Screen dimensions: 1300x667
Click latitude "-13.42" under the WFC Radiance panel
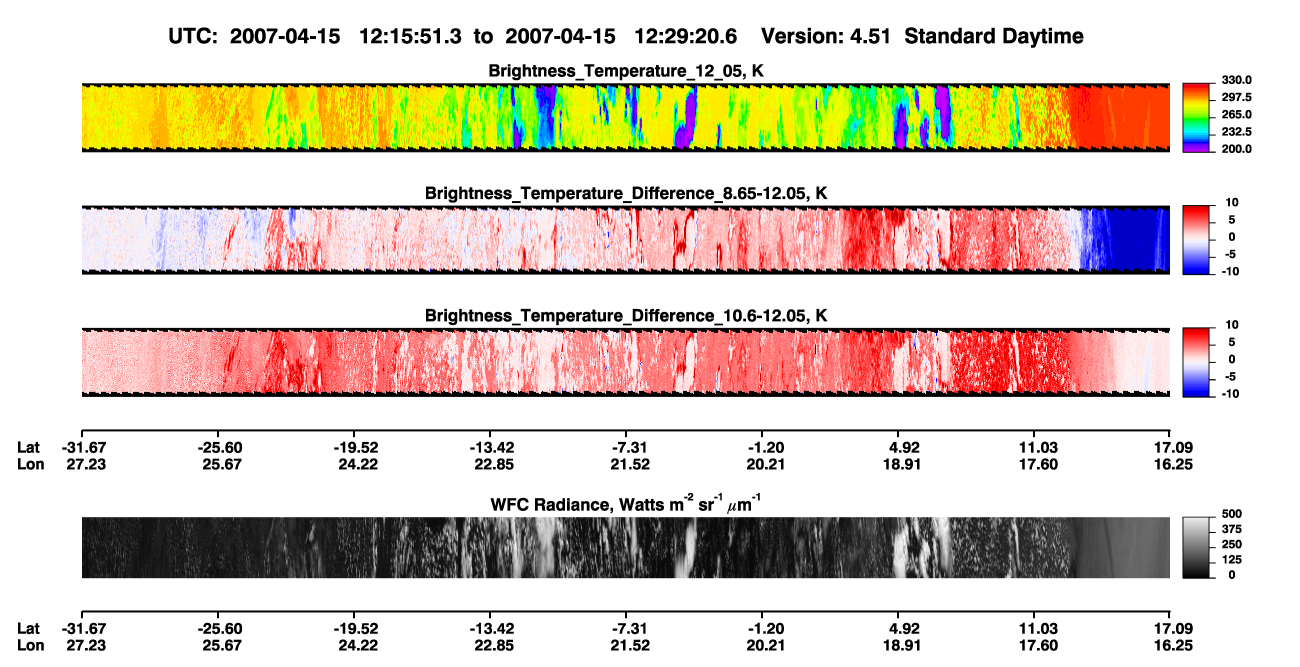pos(490,629)
